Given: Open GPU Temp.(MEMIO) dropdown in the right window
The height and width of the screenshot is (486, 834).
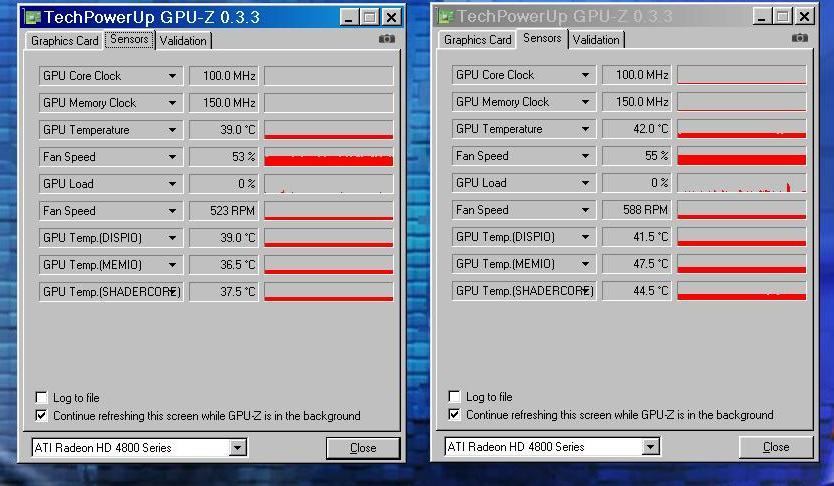Looking at the screenshot, I should [x=585, y=264].
